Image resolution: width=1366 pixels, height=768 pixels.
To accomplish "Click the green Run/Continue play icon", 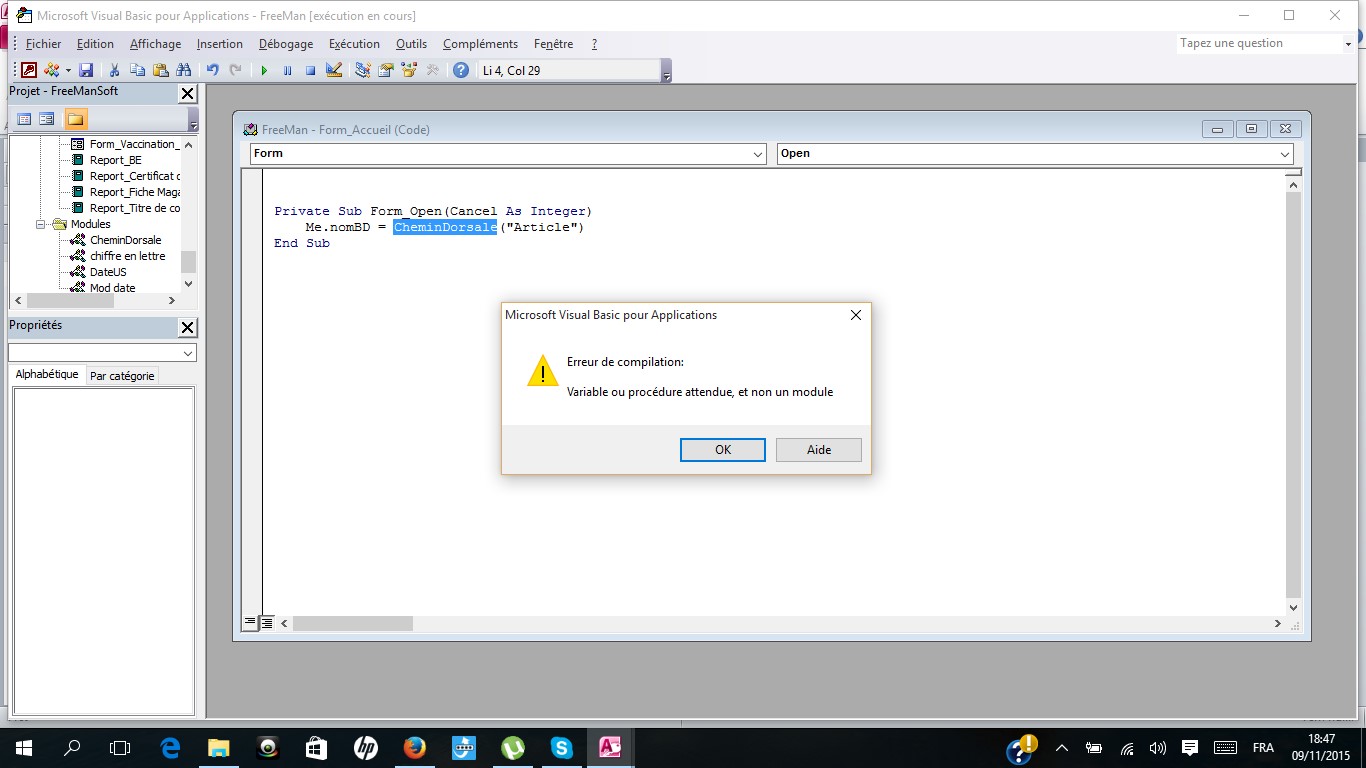I will click(x=264, y=70).
